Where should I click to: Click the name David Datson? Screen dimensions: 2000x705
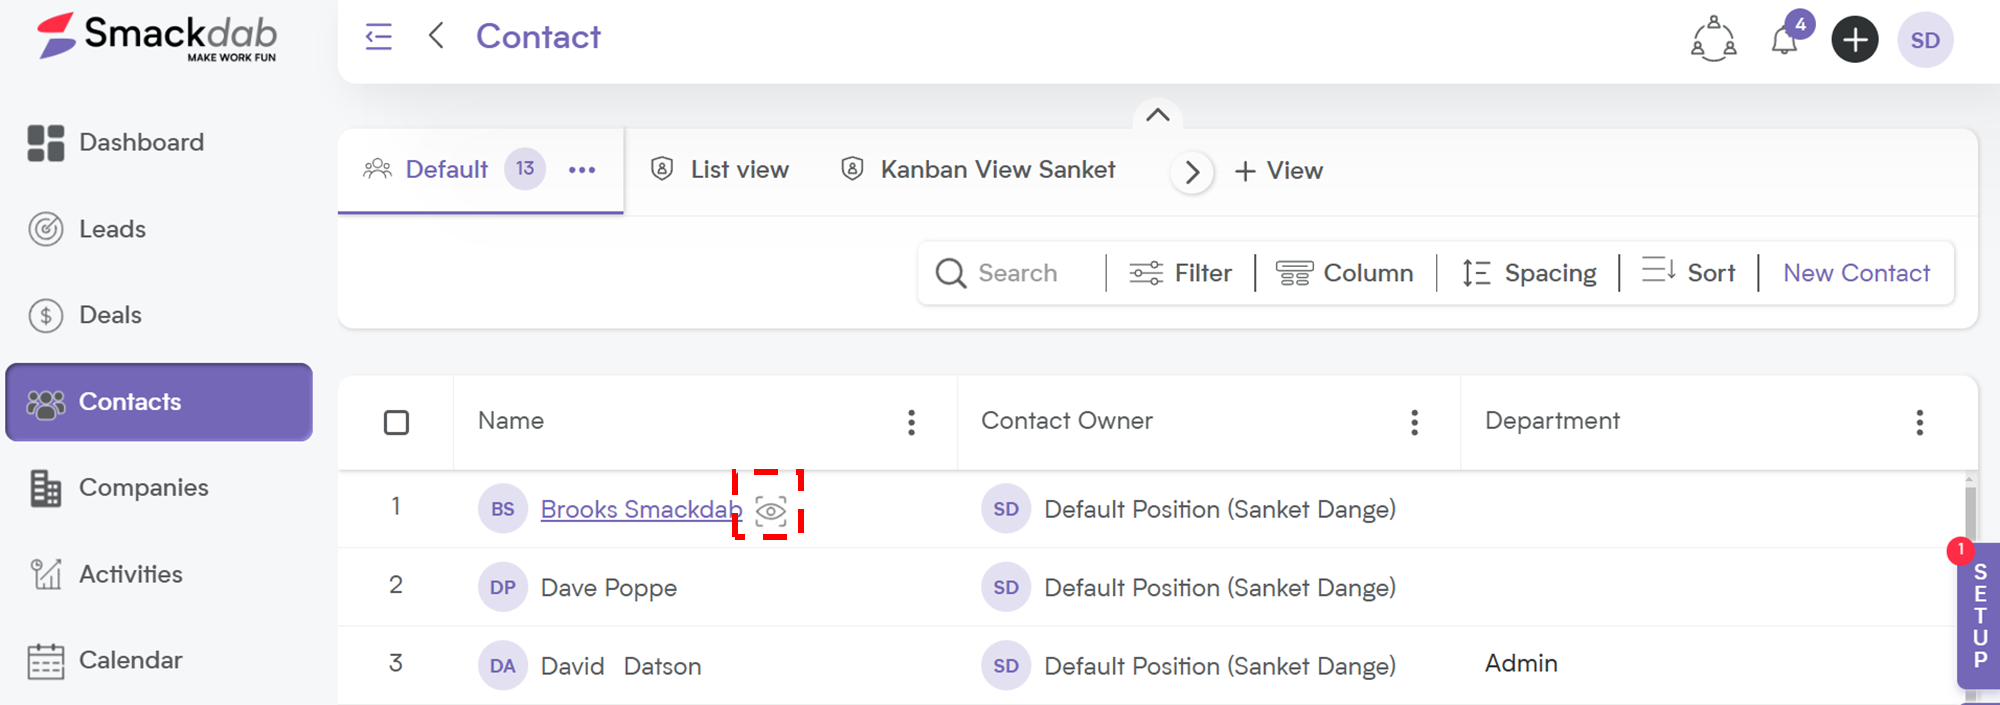(621, 666)
